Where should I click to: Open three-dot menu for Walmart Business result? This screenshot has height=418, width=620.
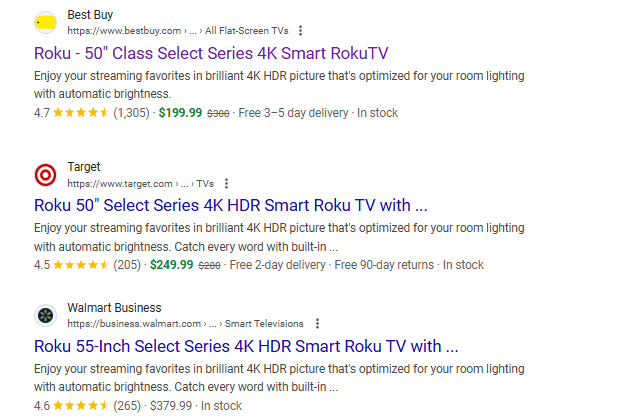coord(317,323)
